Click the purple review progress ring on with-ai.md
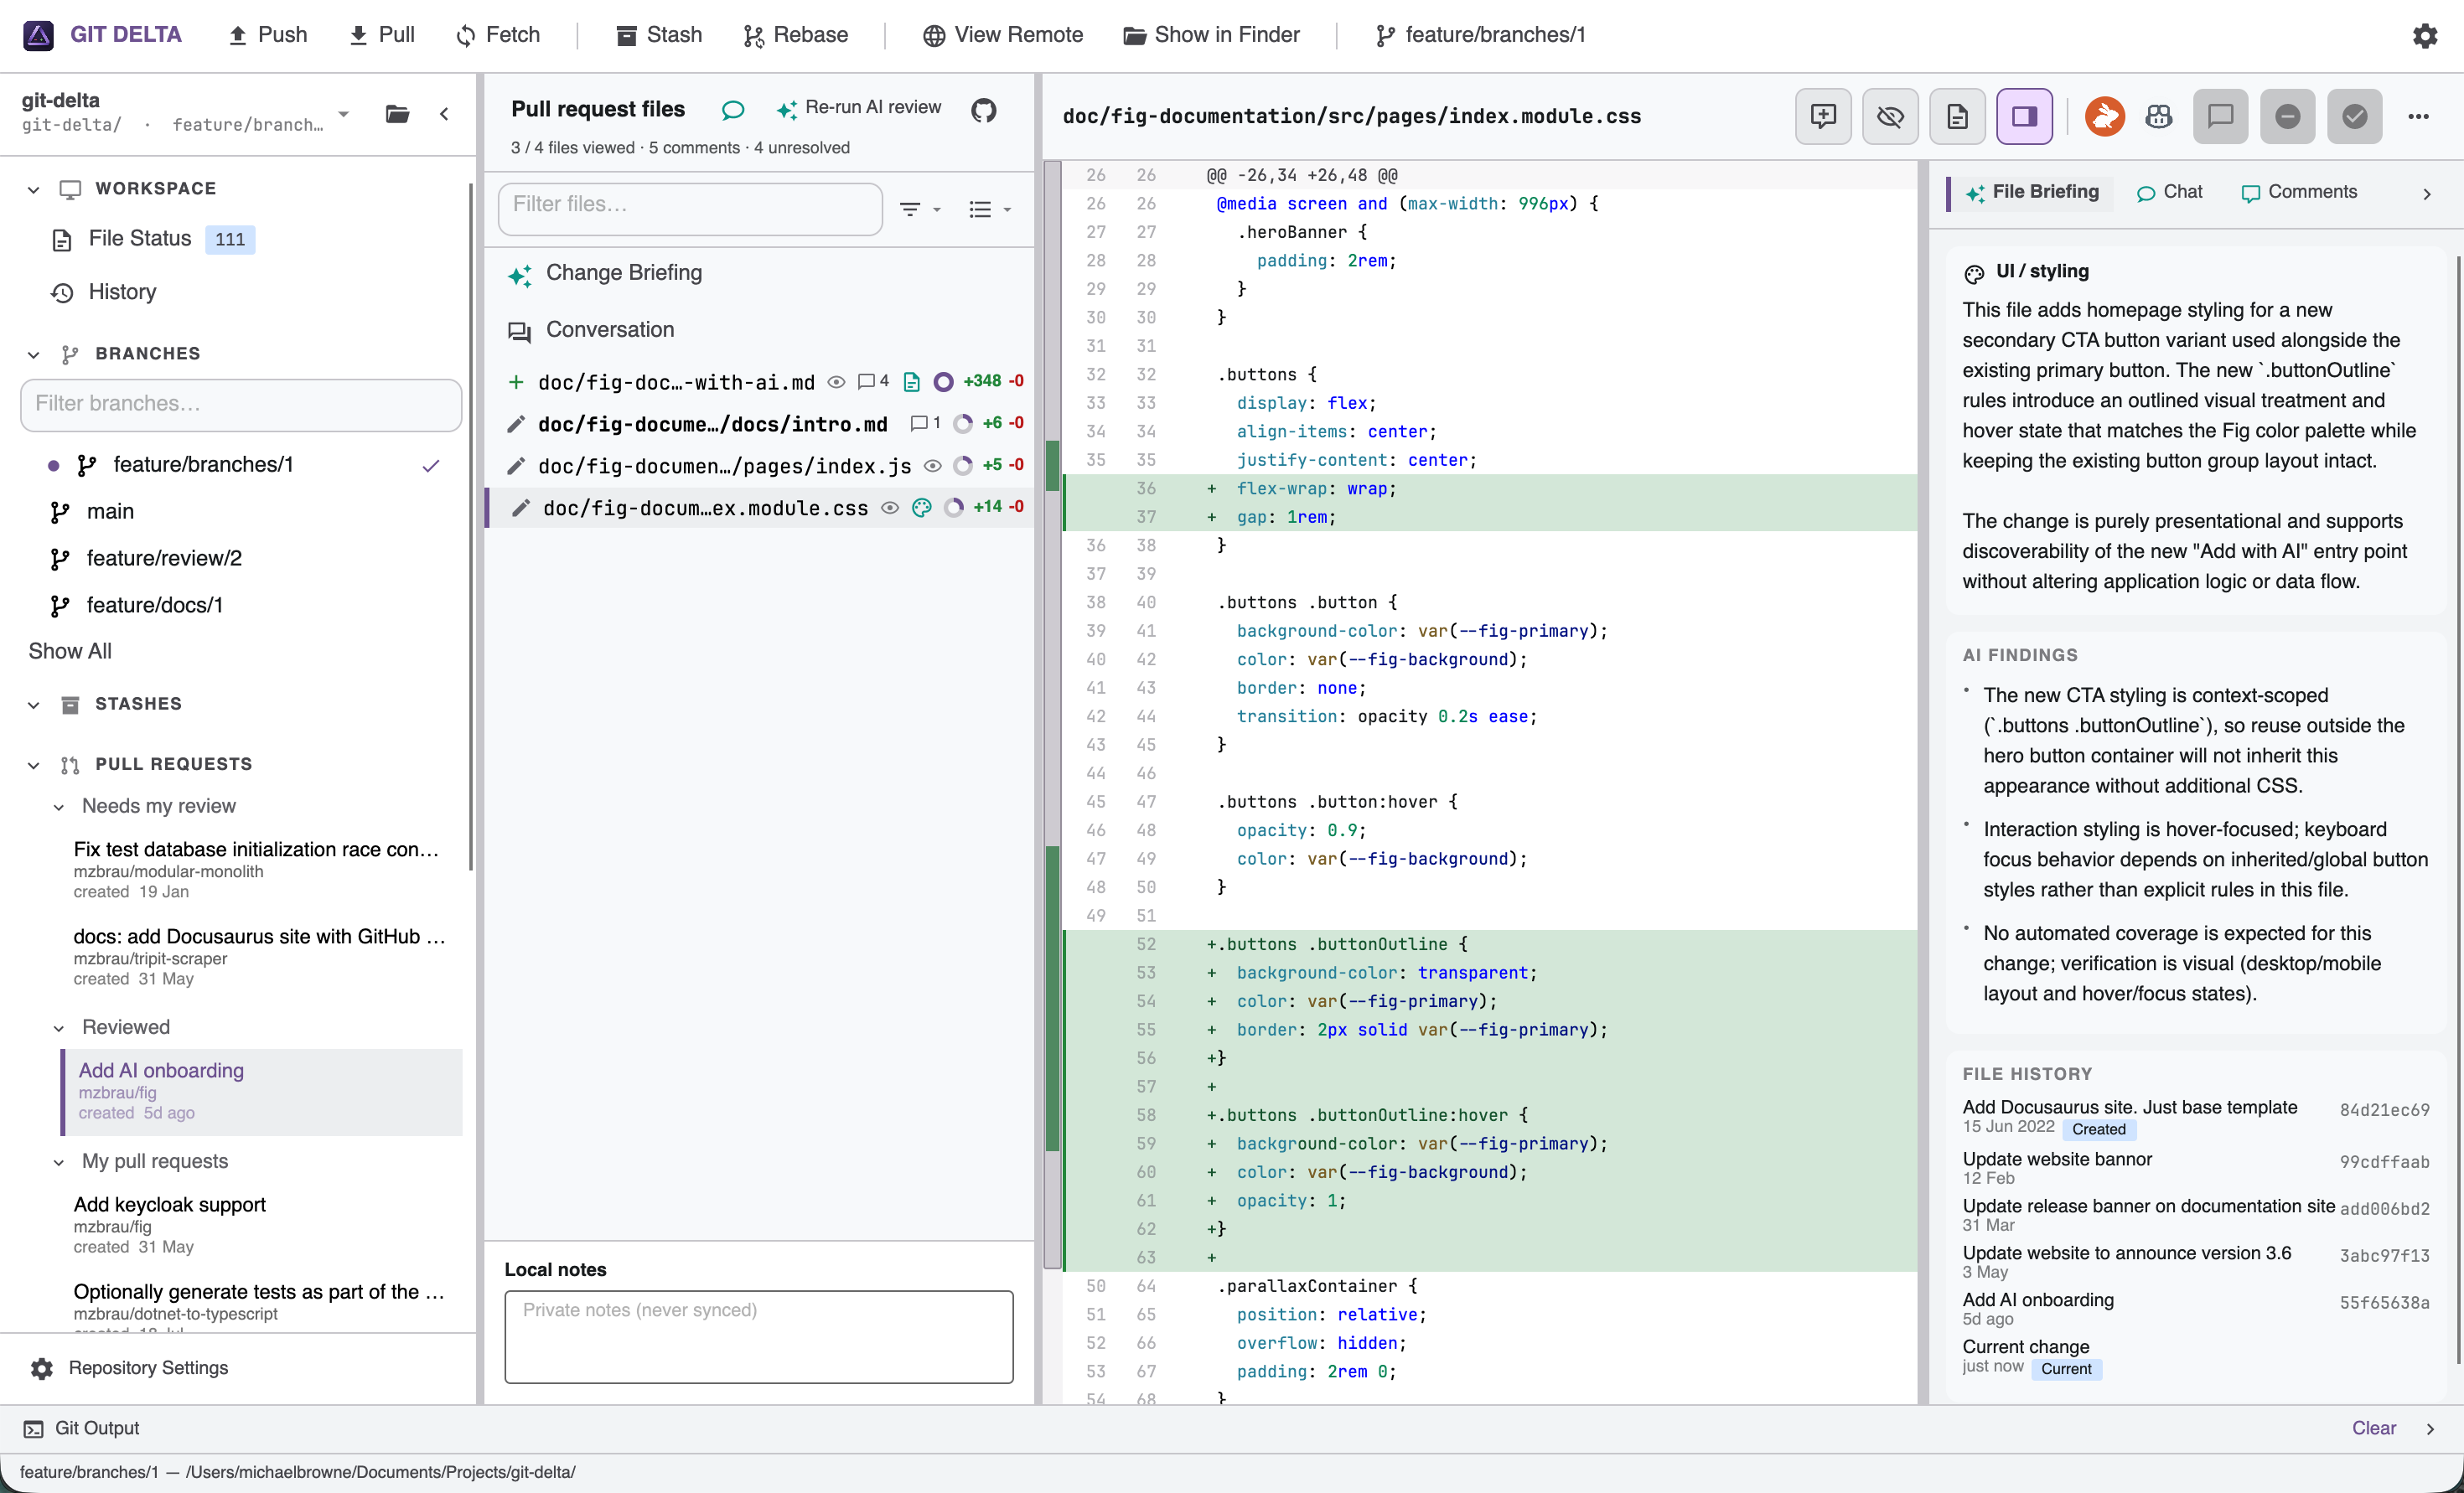 tap(943, 382)
